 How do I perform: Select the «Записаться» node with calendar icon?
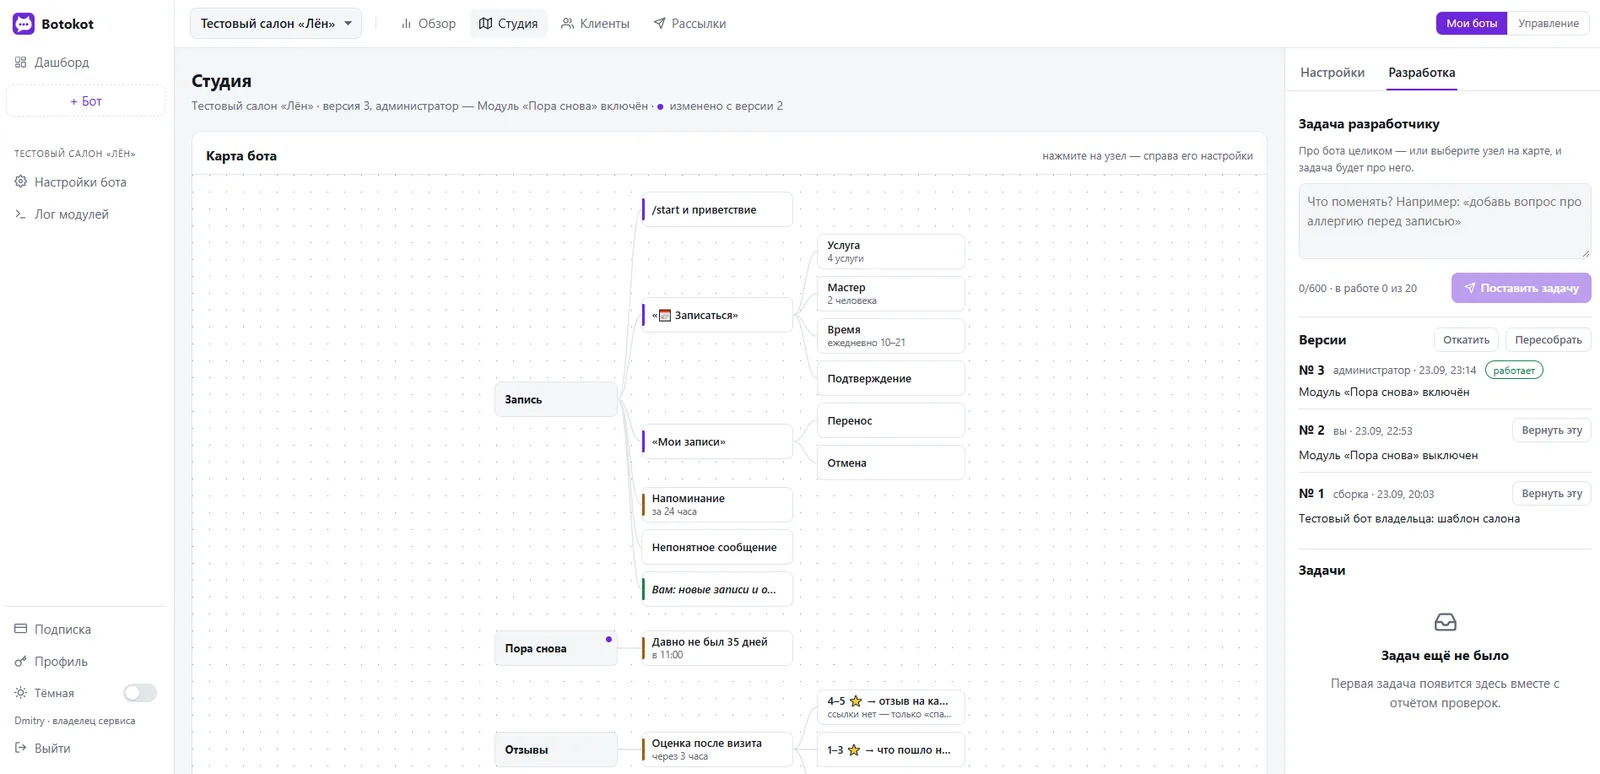717,315
